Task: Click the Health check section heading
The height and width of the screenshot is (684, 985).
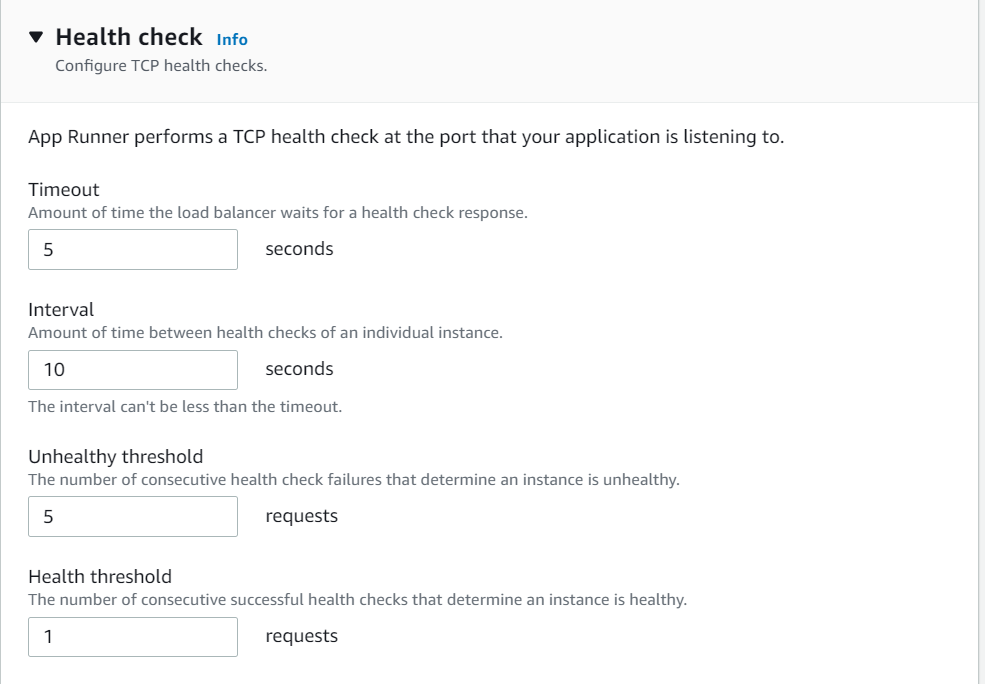Action: [129, 37]
